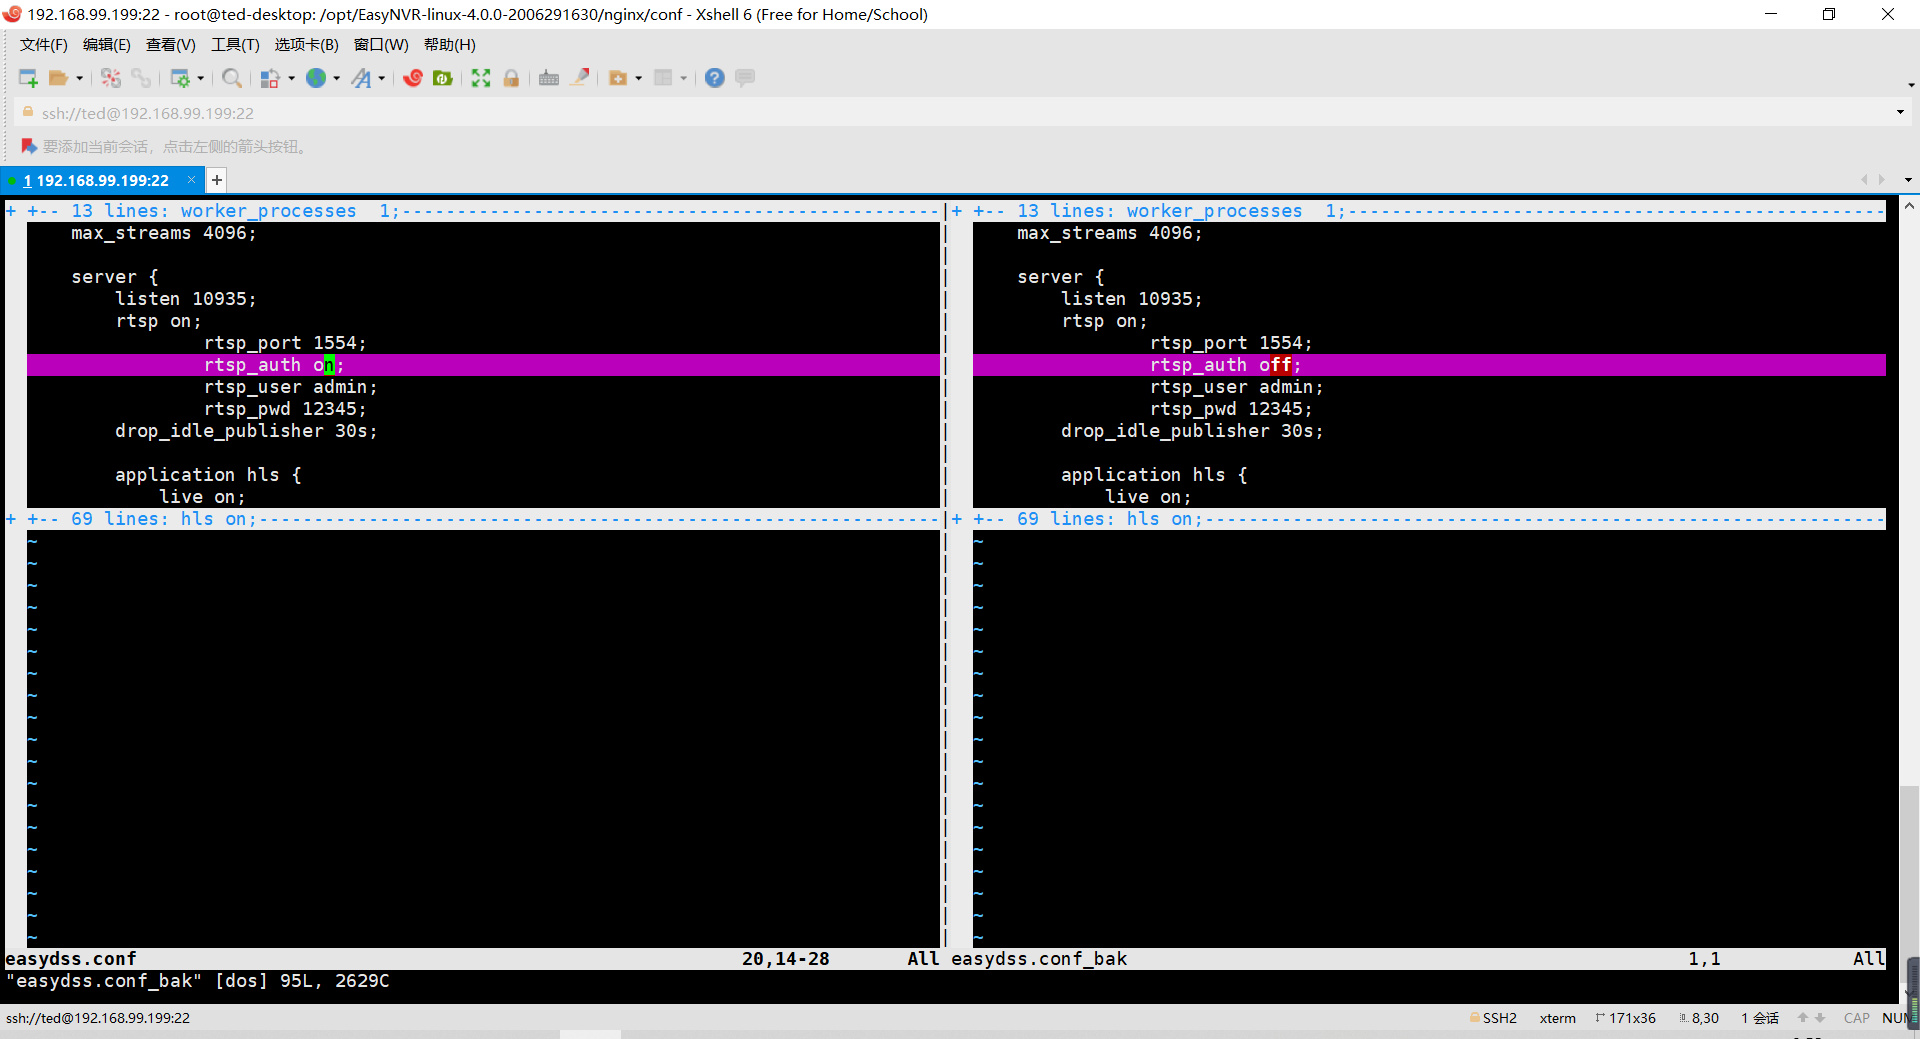The image size is (1920, 1039).
Task: Open the 工具(T) menu
Action: click(x=235, y=44)
